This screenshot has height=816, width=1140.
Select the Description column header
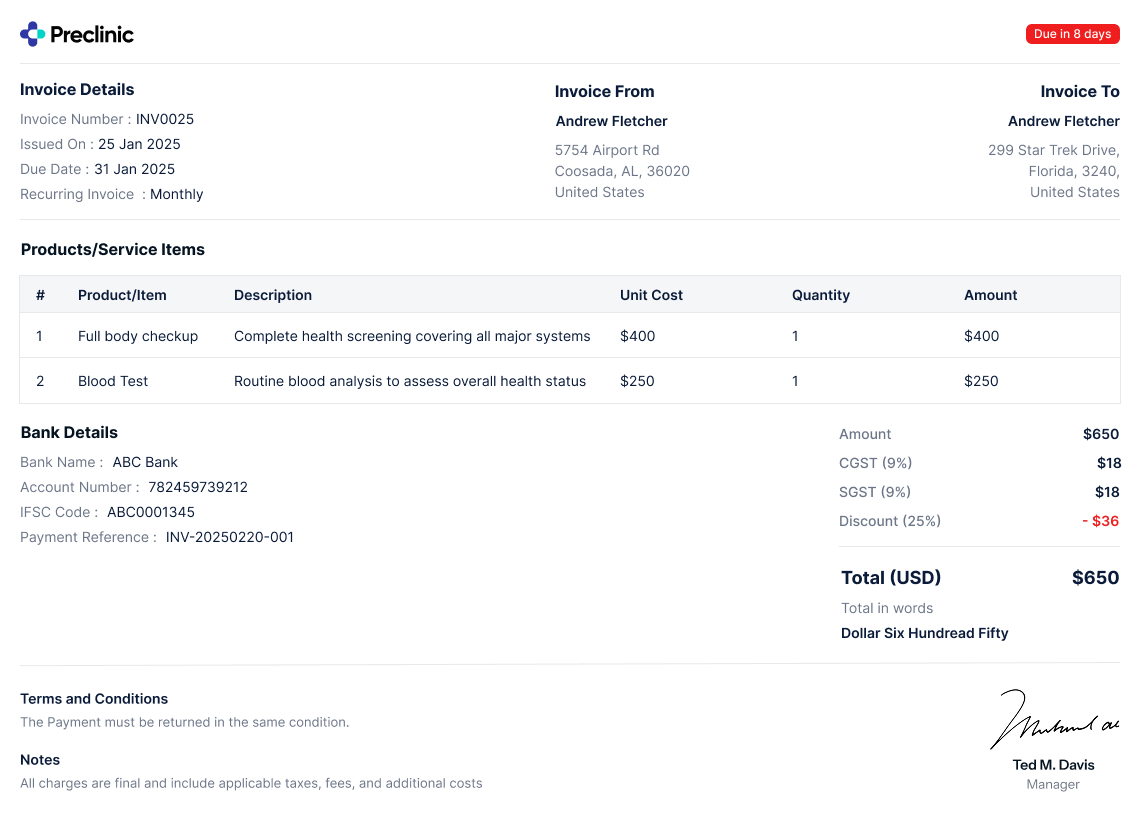(x=273, y=295)
